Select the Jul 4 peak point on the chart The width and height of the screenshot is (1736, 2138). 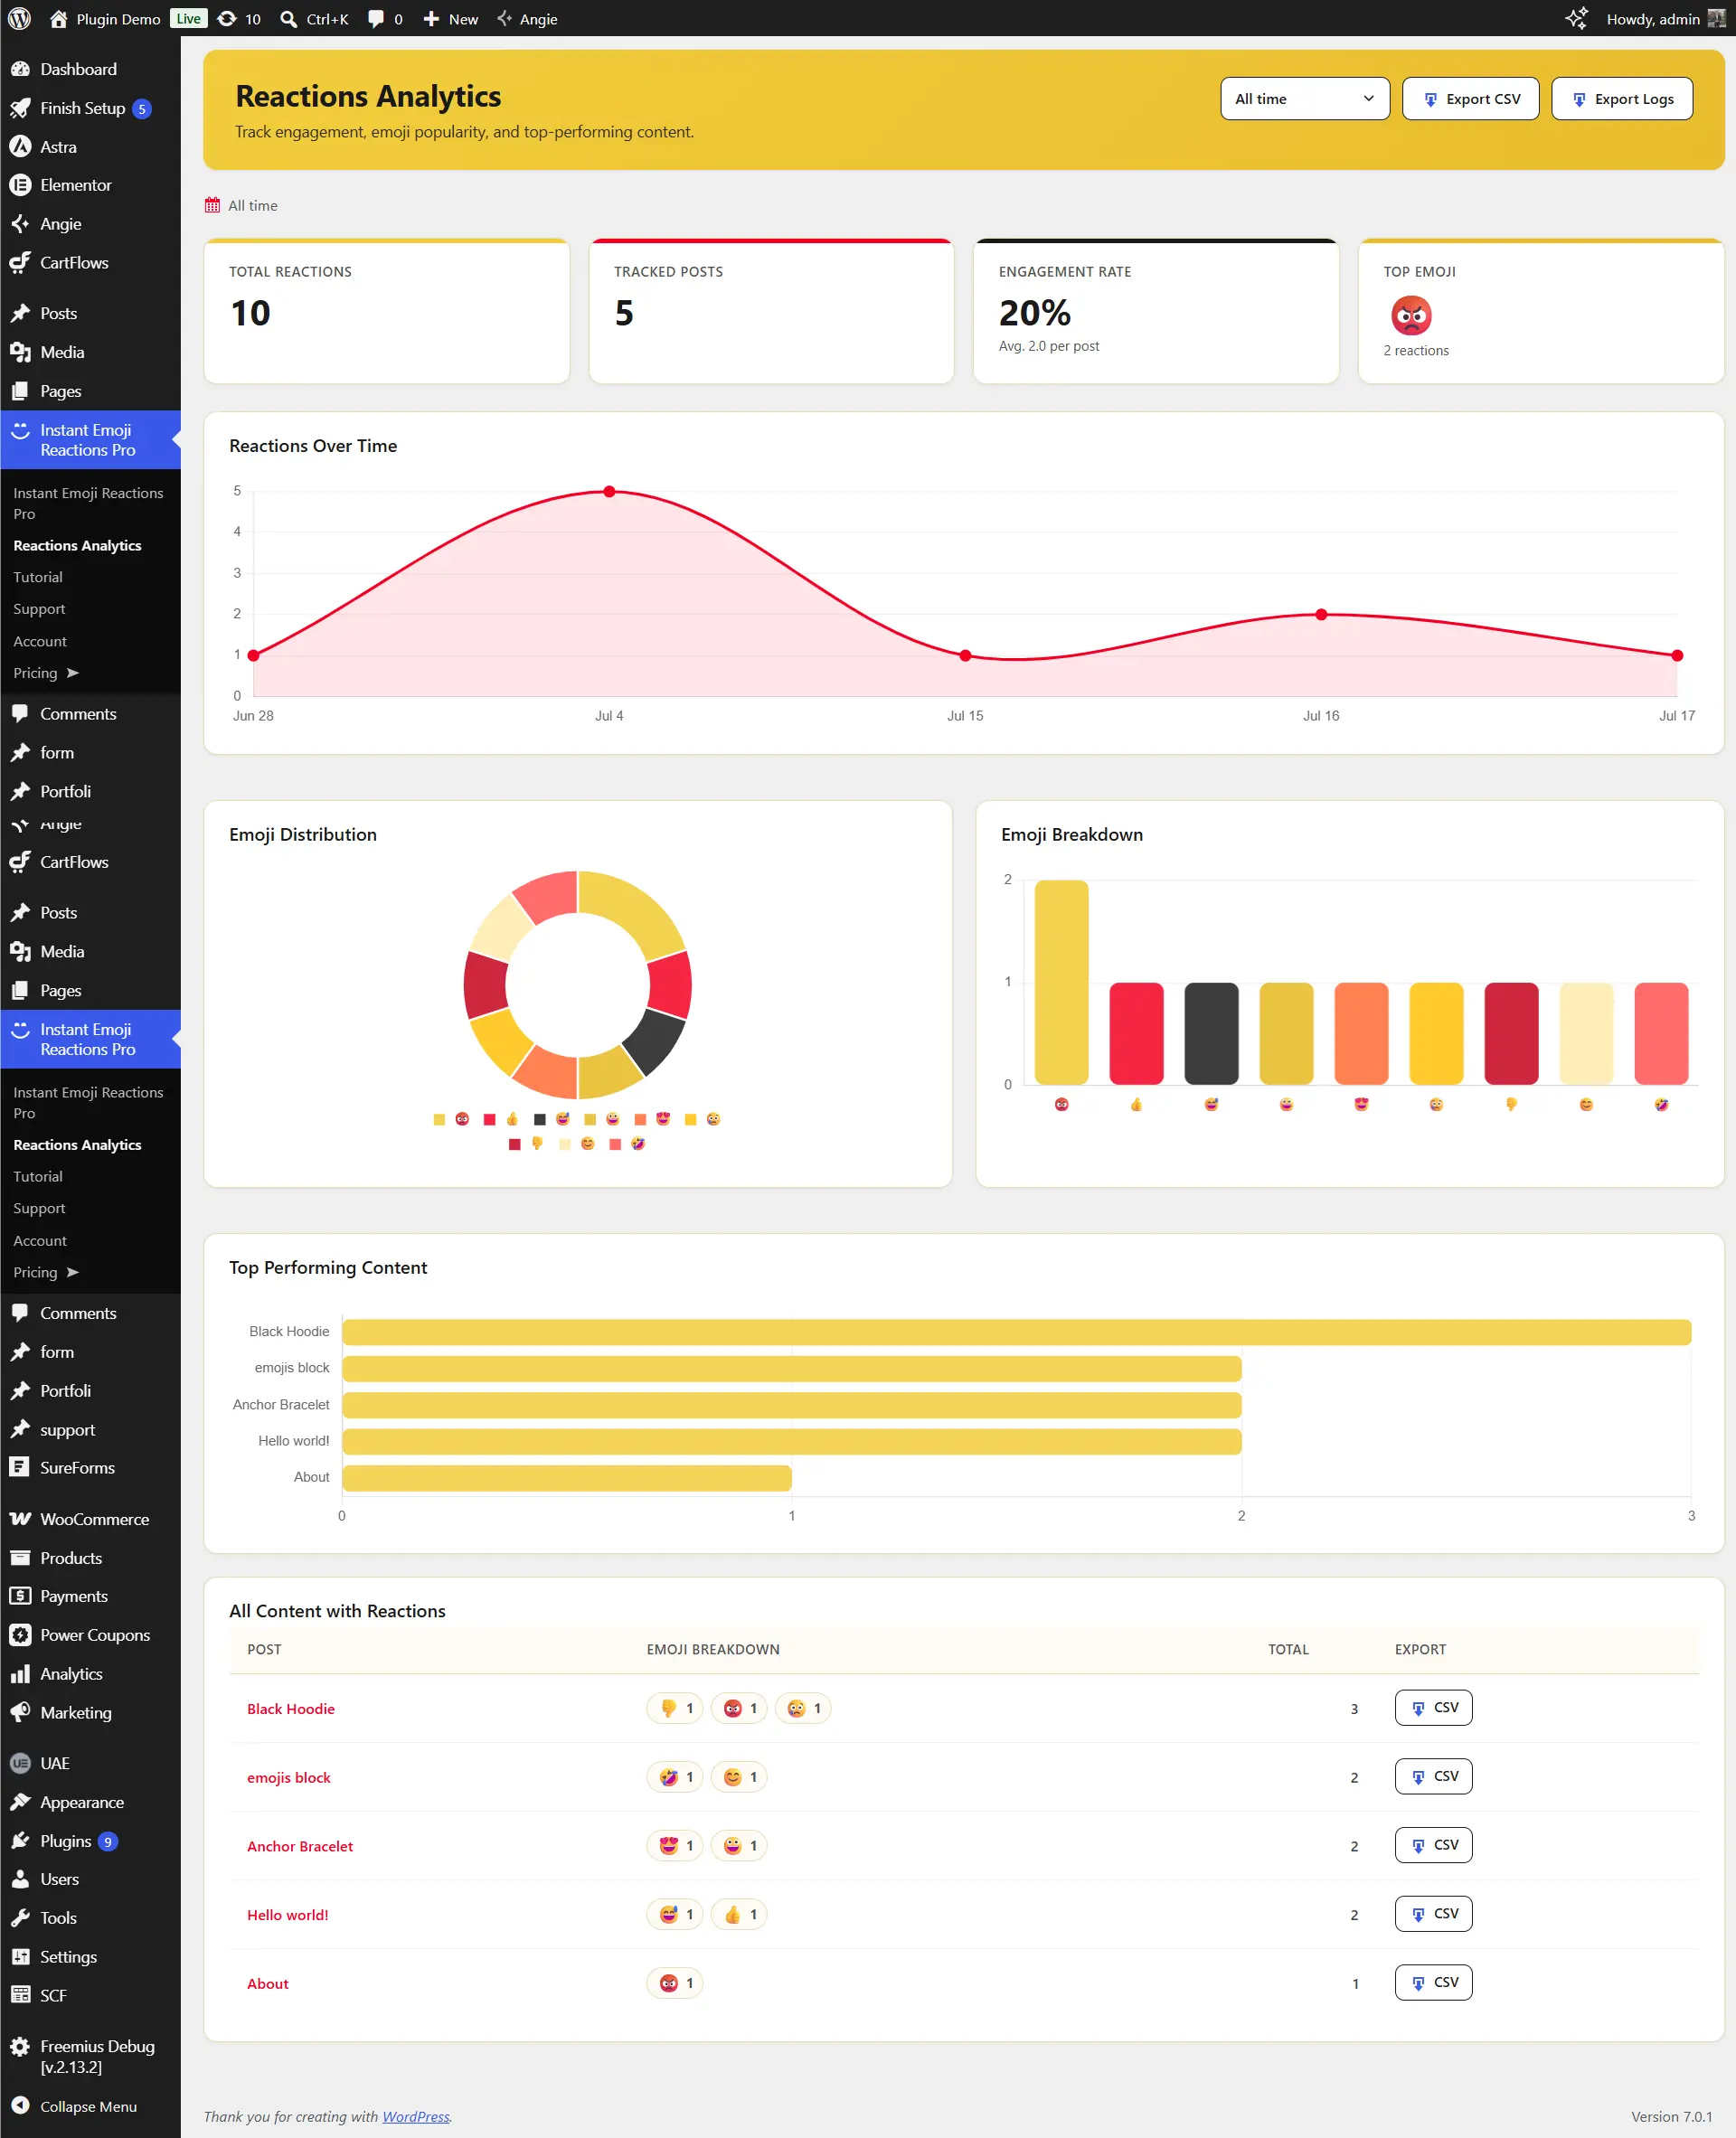coord(609,492)
